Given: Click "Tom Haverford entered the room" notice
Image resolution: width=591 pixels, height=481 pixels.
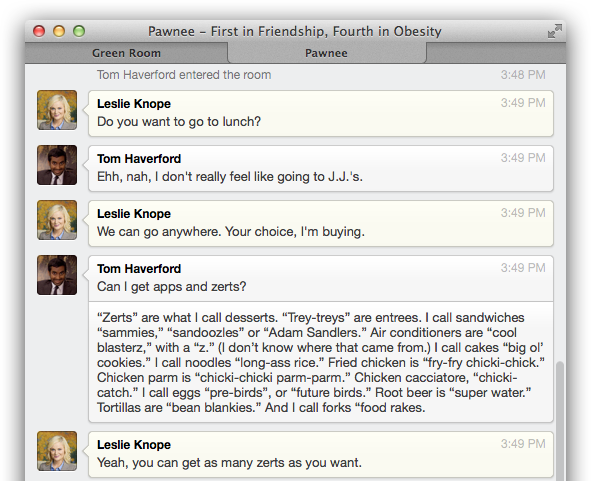Looking at the screenshot, I should click(x=184, y=75).
